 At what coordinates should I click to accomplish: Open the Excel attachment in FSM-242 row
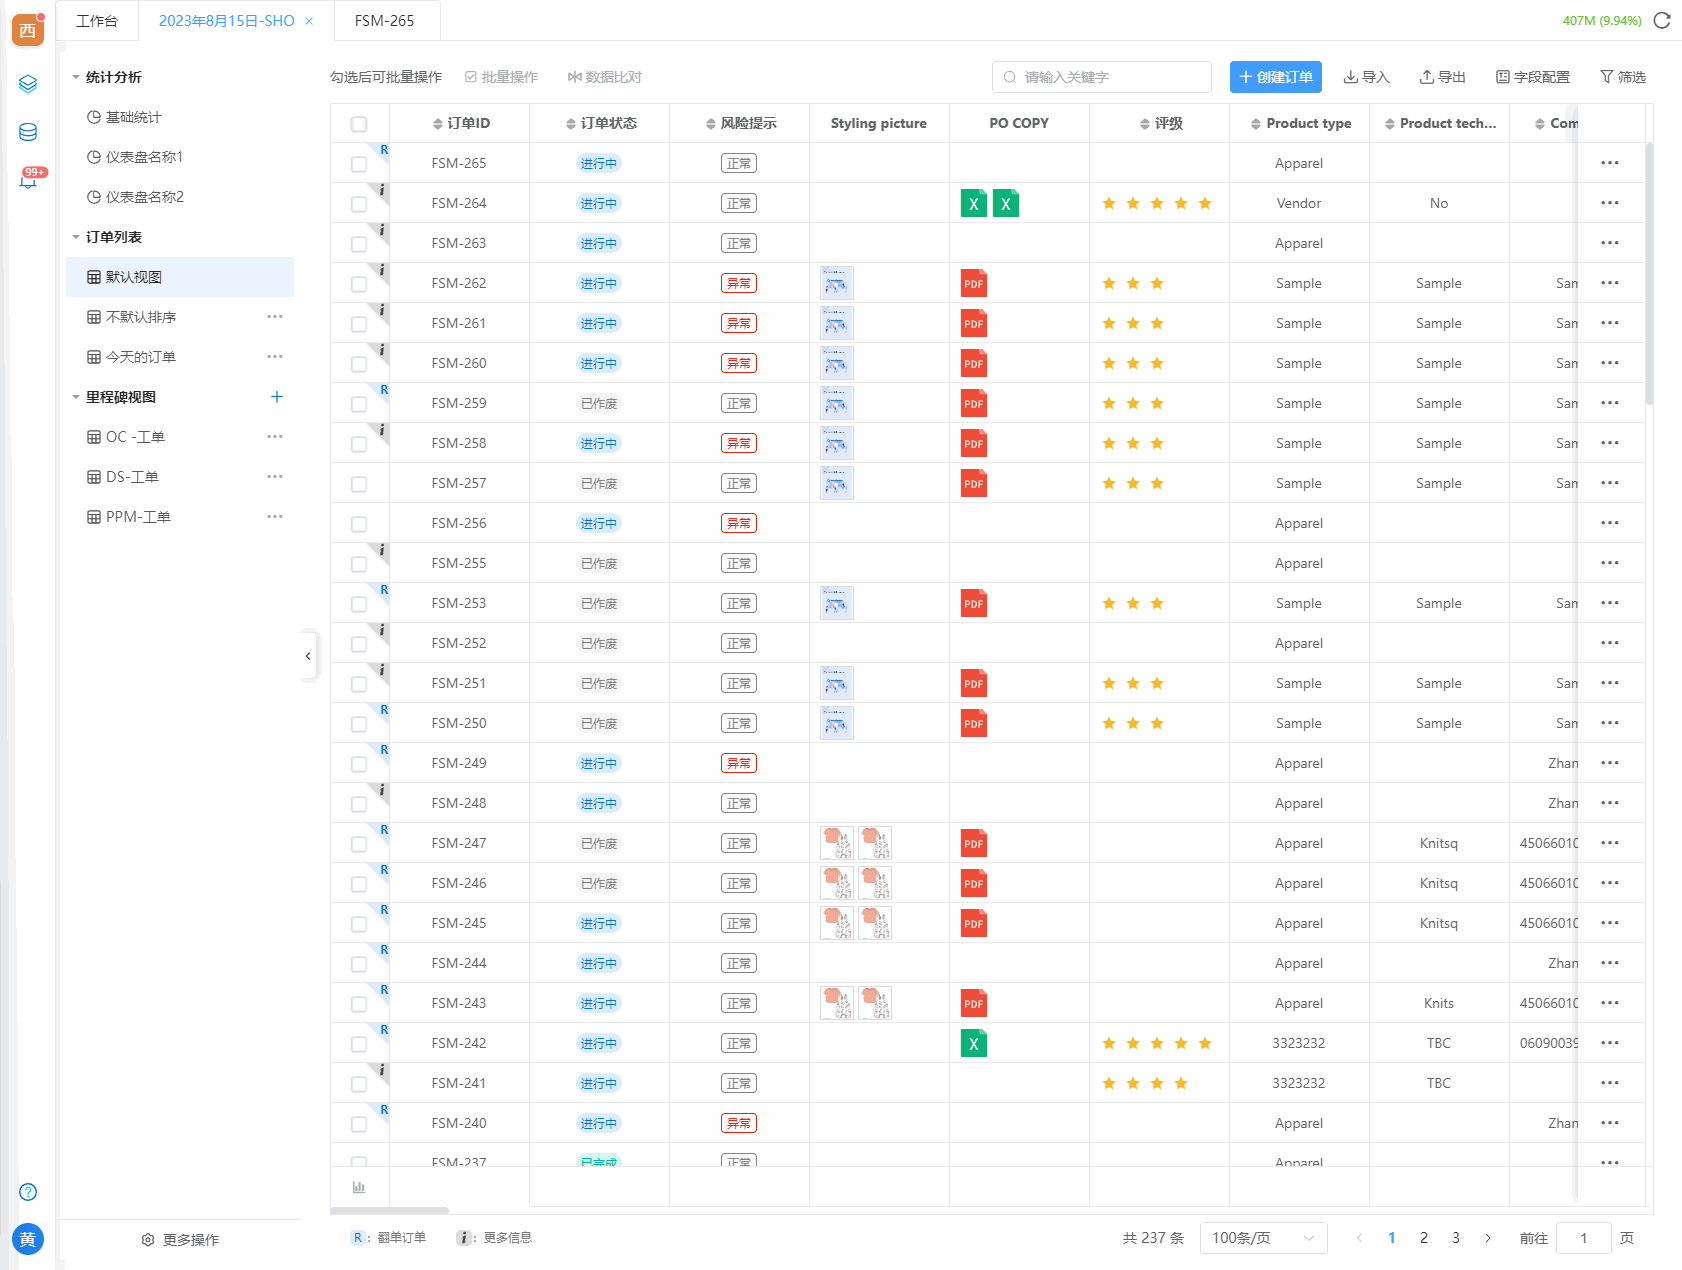(x=973, y=1044)
